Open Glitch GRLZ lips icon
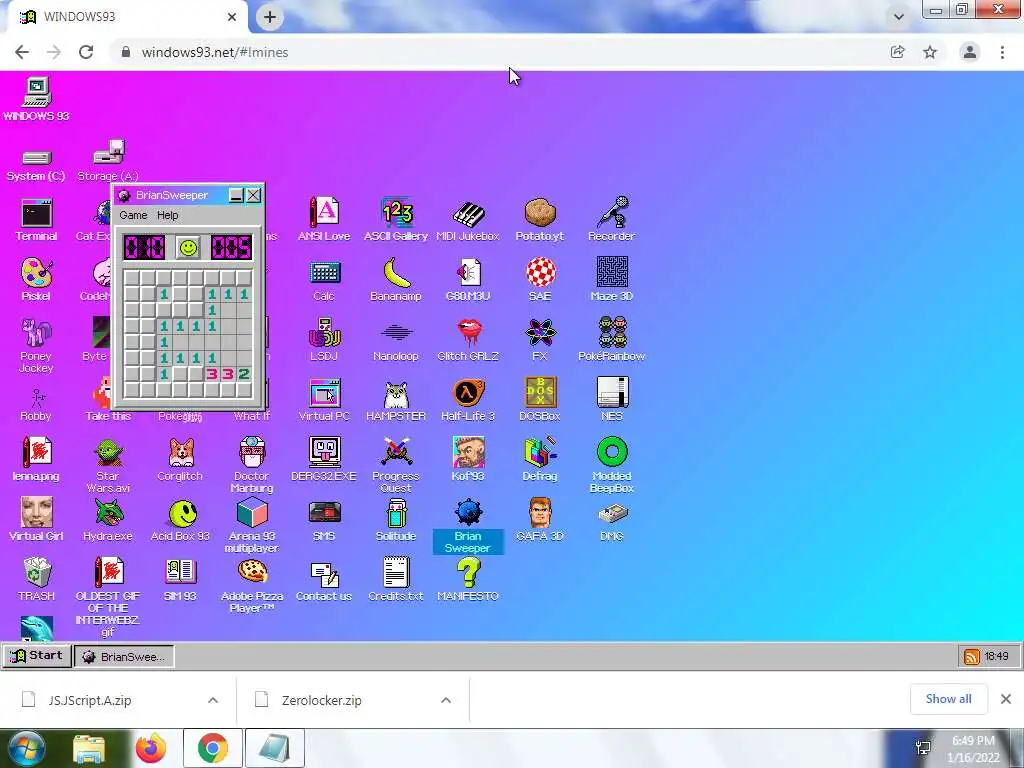1024x768 pixels. [469, 332]
